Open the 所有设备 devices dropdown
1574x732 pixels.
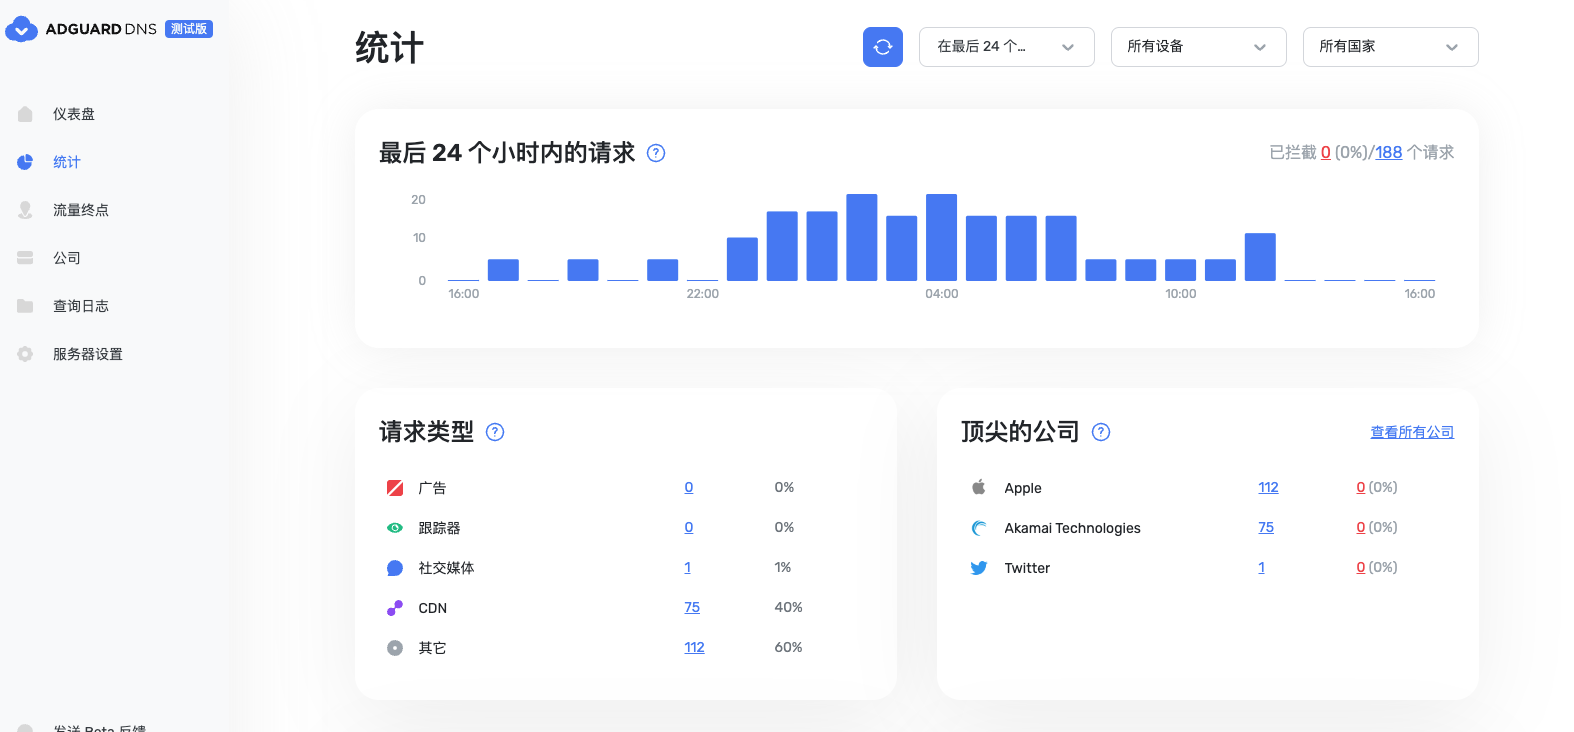click(x=1199, y=47)
